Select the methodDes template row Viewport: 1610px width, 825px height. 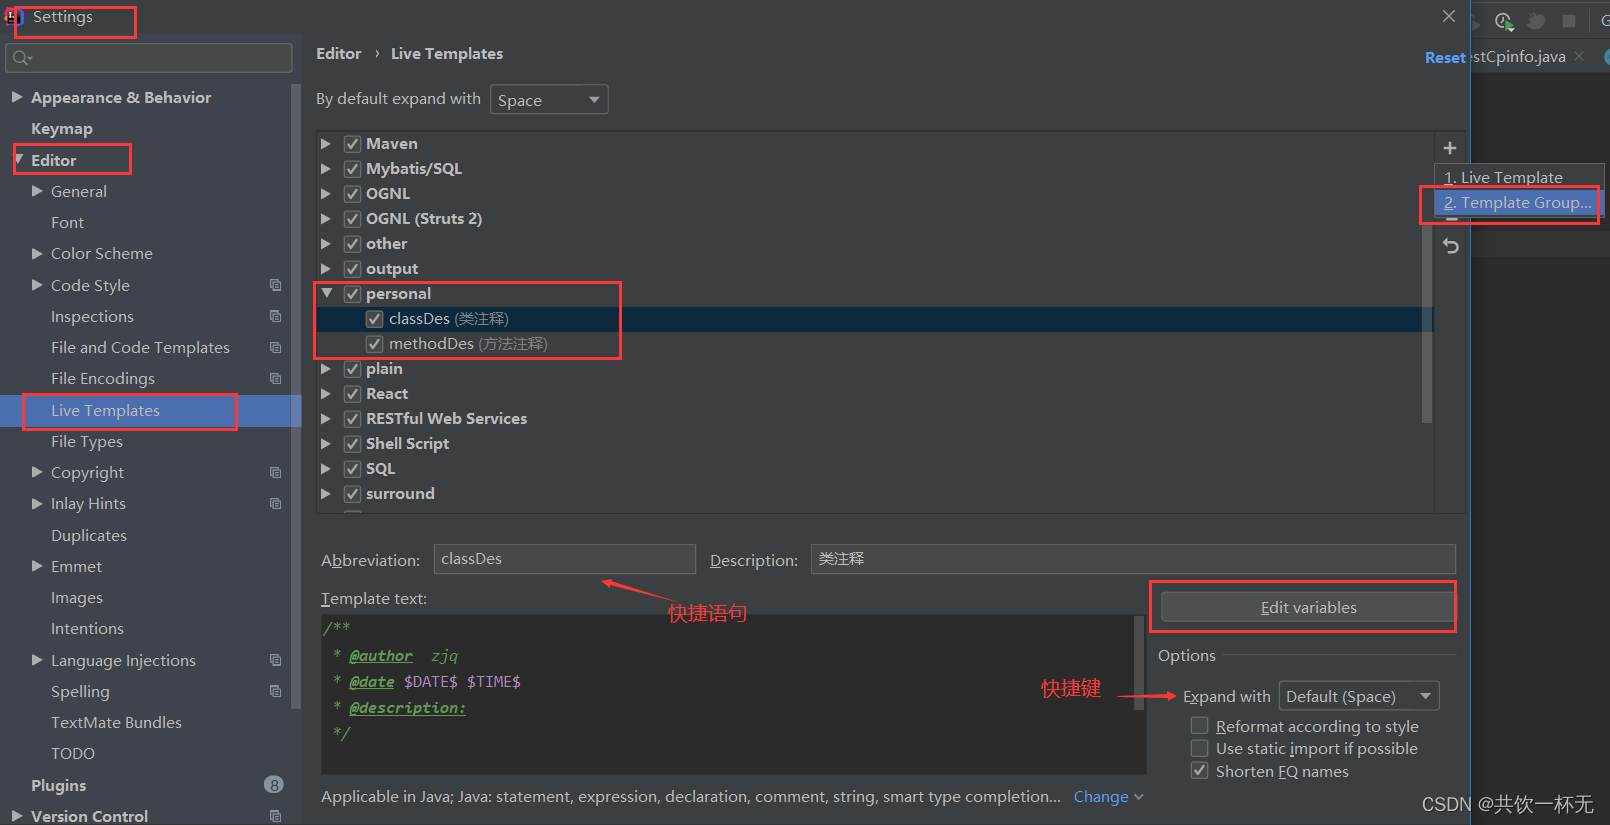[874, 343]
